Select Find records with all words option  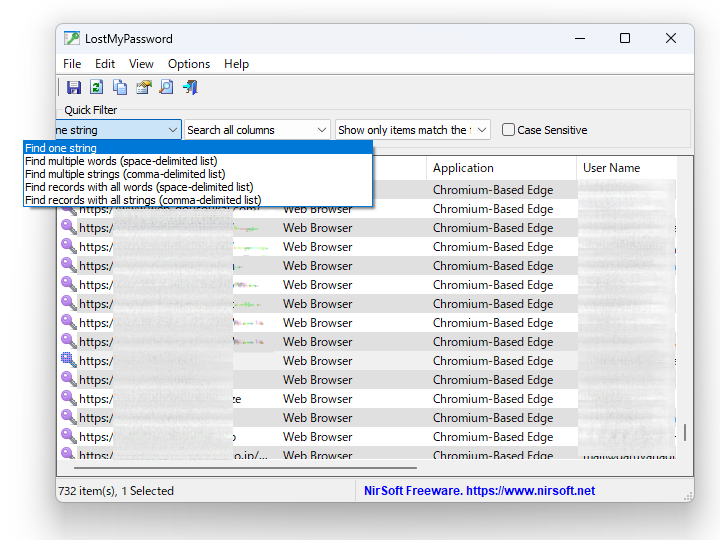[x=198, y=187]
